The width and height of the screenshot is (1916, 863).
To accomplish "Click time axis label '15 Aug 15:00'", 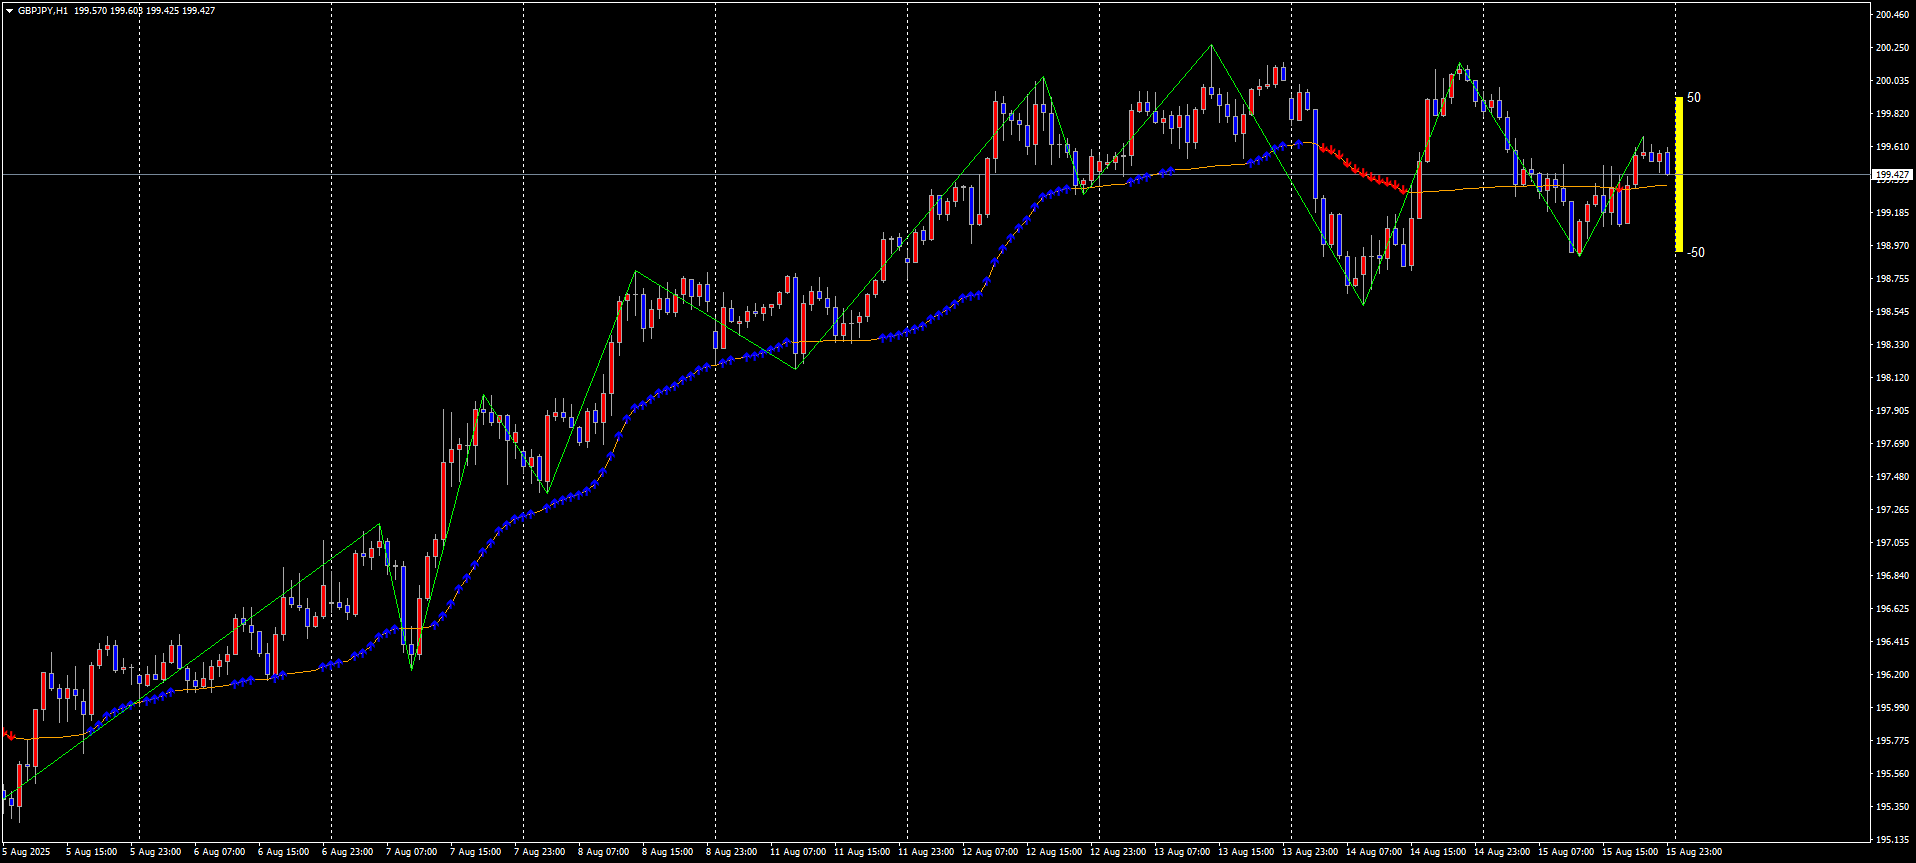I will (x=1630, y=853).
